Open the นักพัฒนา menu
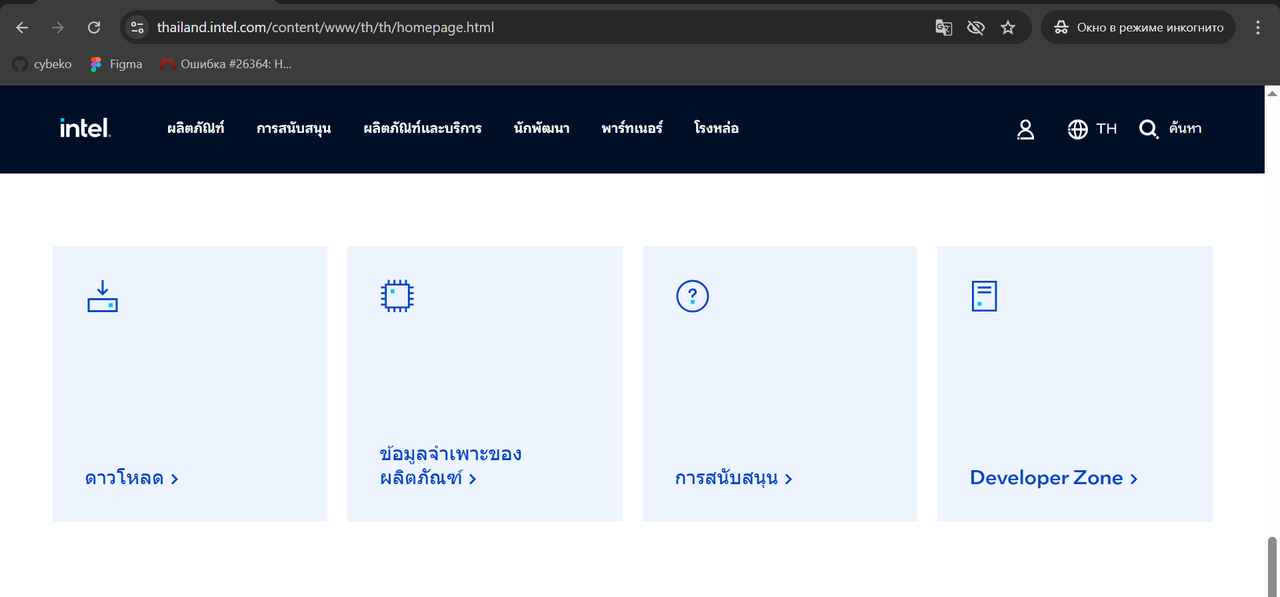1280x597 pixels. 542,128
